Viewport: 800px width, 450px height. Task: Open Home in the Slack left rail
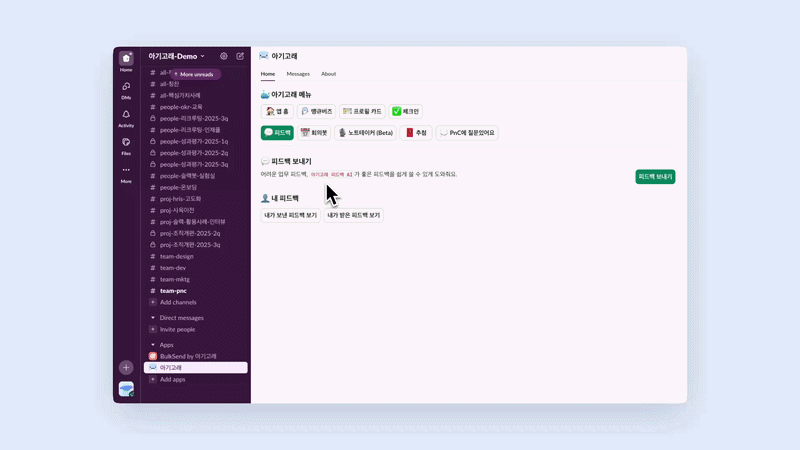click(x=126, y=62)
